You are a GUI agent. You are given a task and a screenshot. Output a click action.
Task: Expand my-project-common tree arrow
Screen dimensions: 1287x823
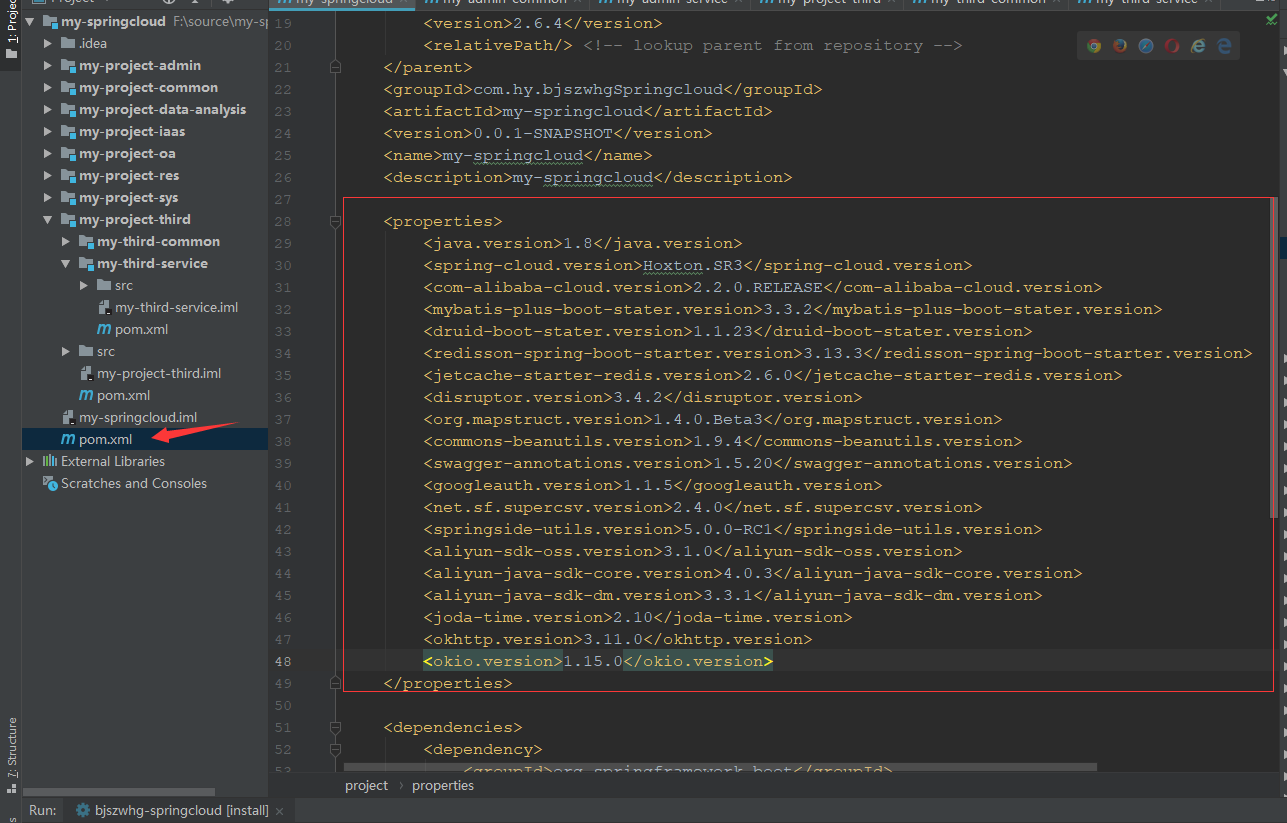(48, 87)
